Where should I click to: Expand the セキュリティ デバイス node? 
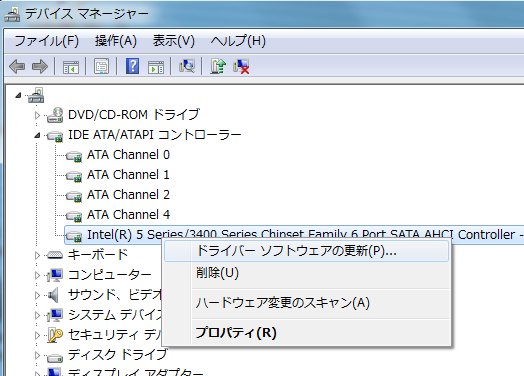[37, 335]
